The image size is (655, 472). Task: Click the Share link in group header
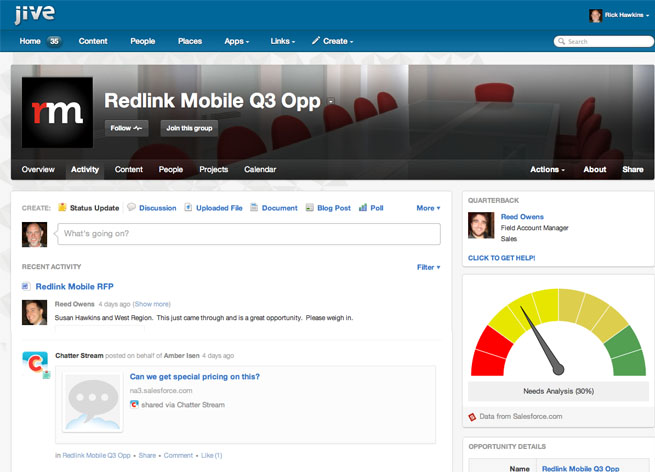pyautogui.click(x=632, y=169)
